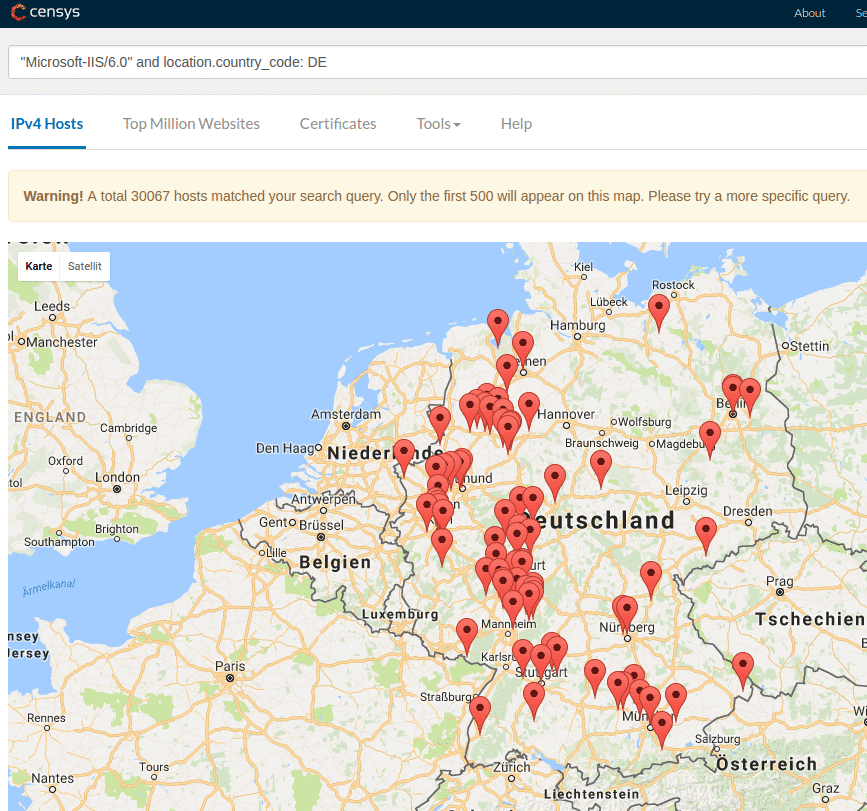Viewport: 867px width, 811px height.
Task: Select the map pin just below Rostock
Action: [659, 312]
